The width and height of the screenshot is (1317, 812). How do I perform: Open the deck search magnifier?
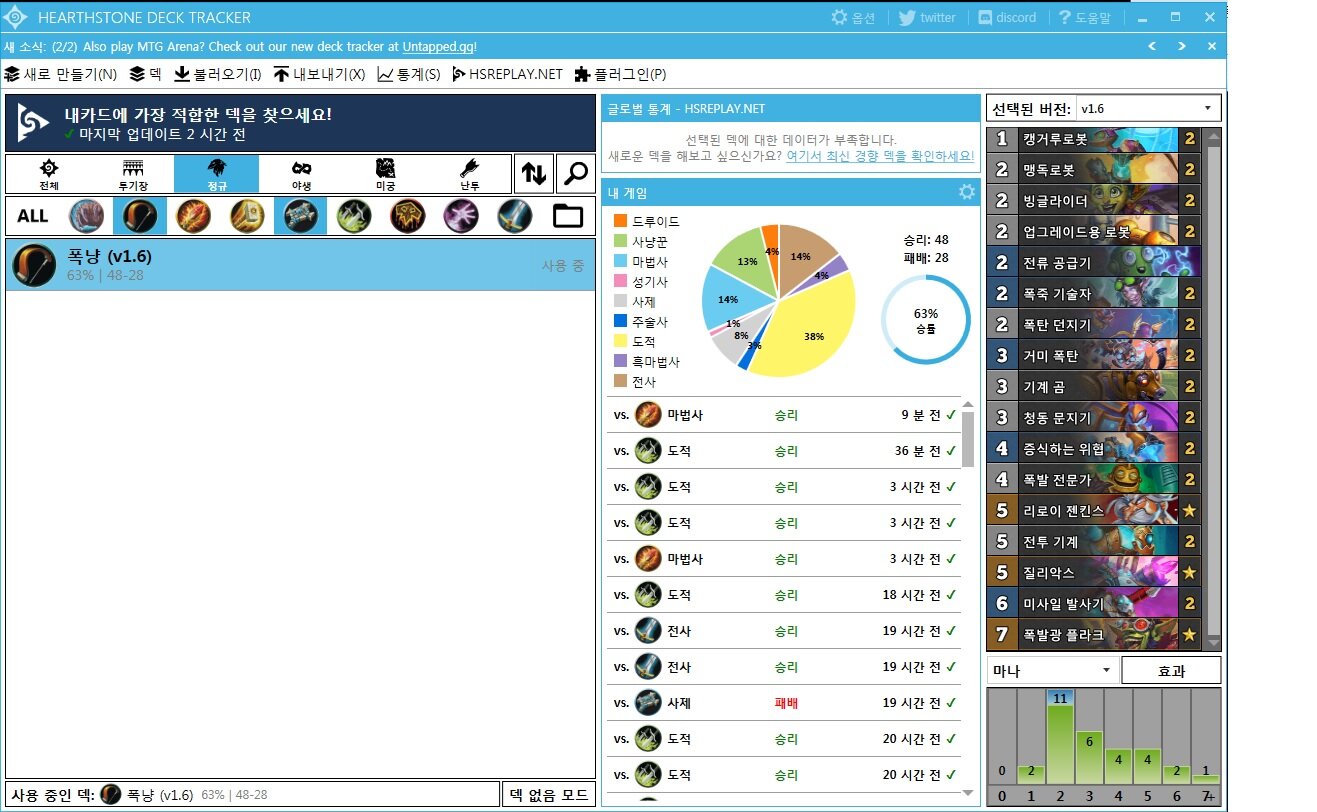pos(576,174)
